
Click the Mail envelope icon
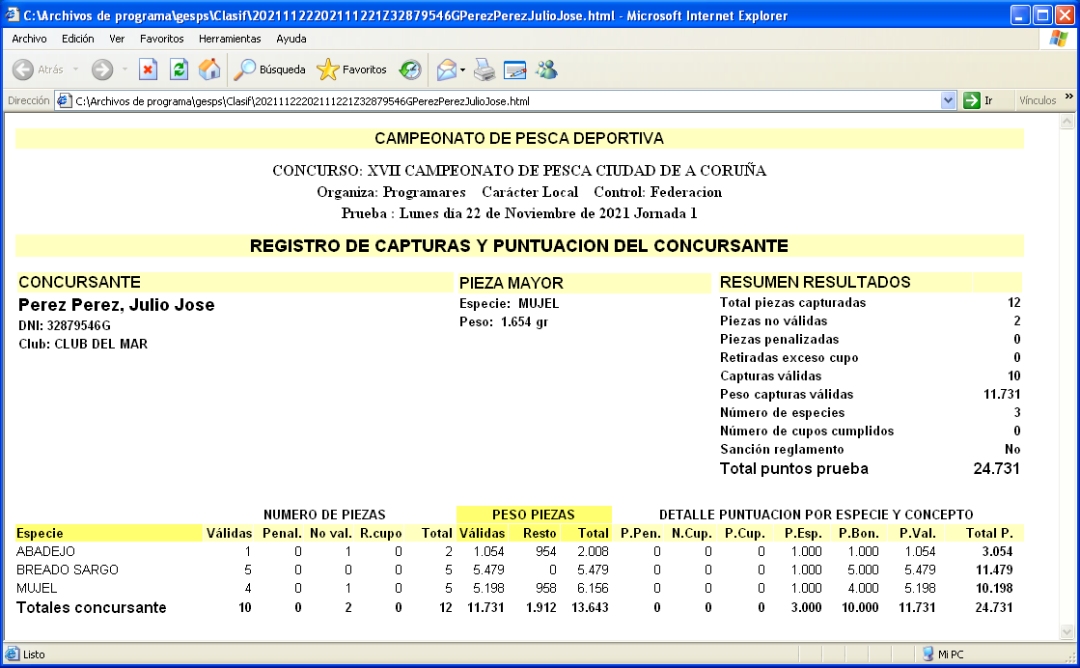447,70
